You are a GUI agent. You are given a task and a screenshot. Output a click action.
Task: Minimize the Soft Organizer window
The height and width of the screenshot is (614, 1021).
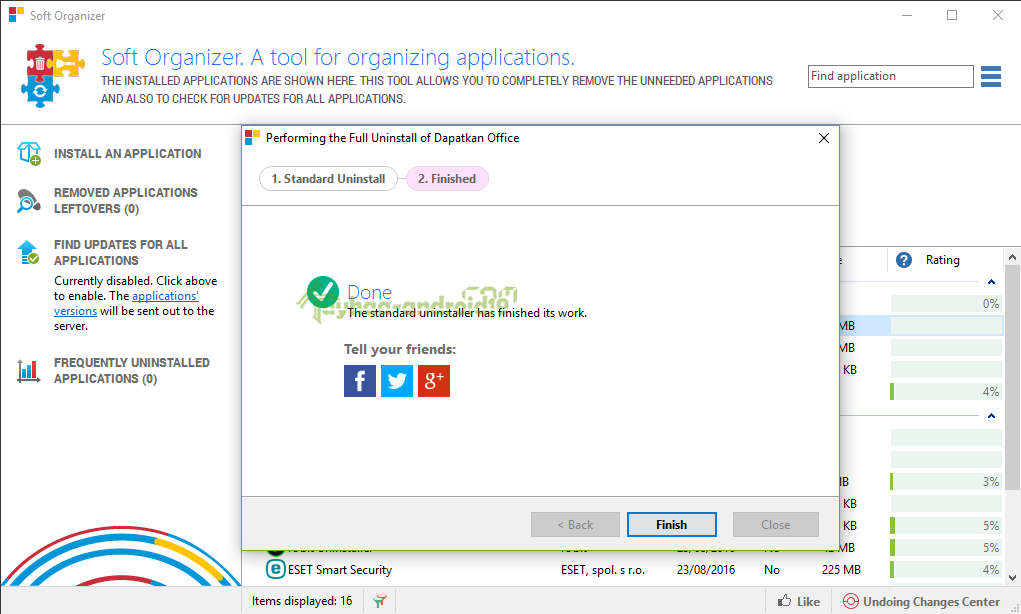[907, 15]
